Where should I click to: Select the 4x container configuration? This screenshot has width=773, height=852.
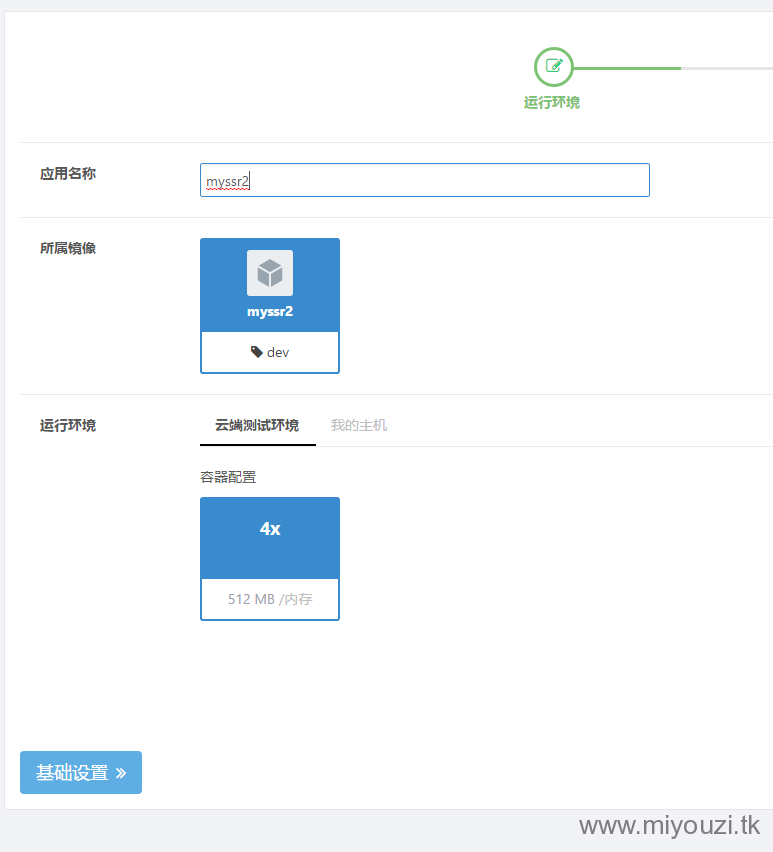click(x=270, y=559)
